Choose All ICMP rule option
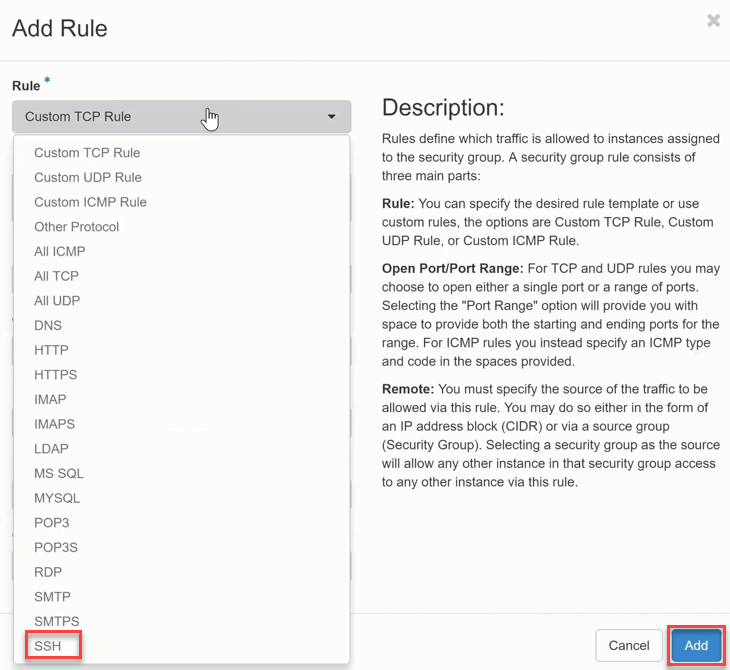This screenshot has width=730, height=670. click(60, 252)
